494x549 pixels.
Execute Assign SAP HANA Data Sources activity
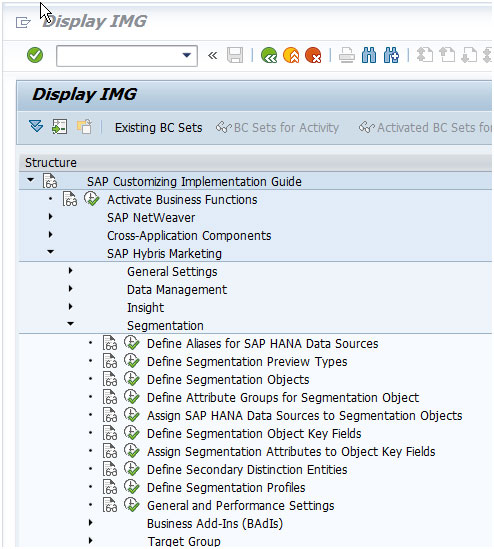[x=132, y=415]
